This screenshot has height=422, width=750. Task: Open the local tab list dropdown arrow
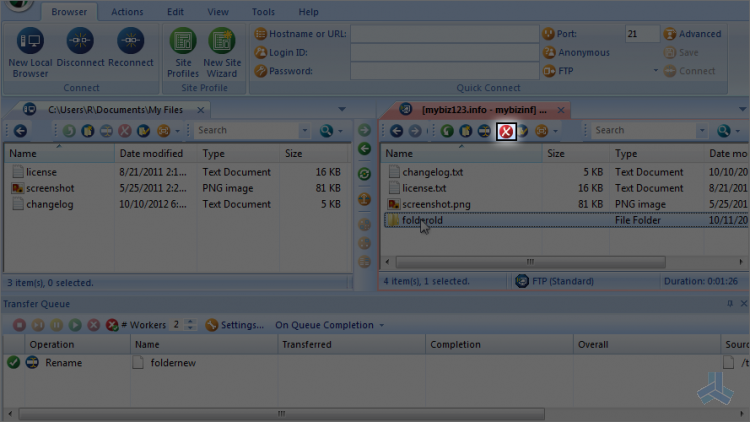342,109
